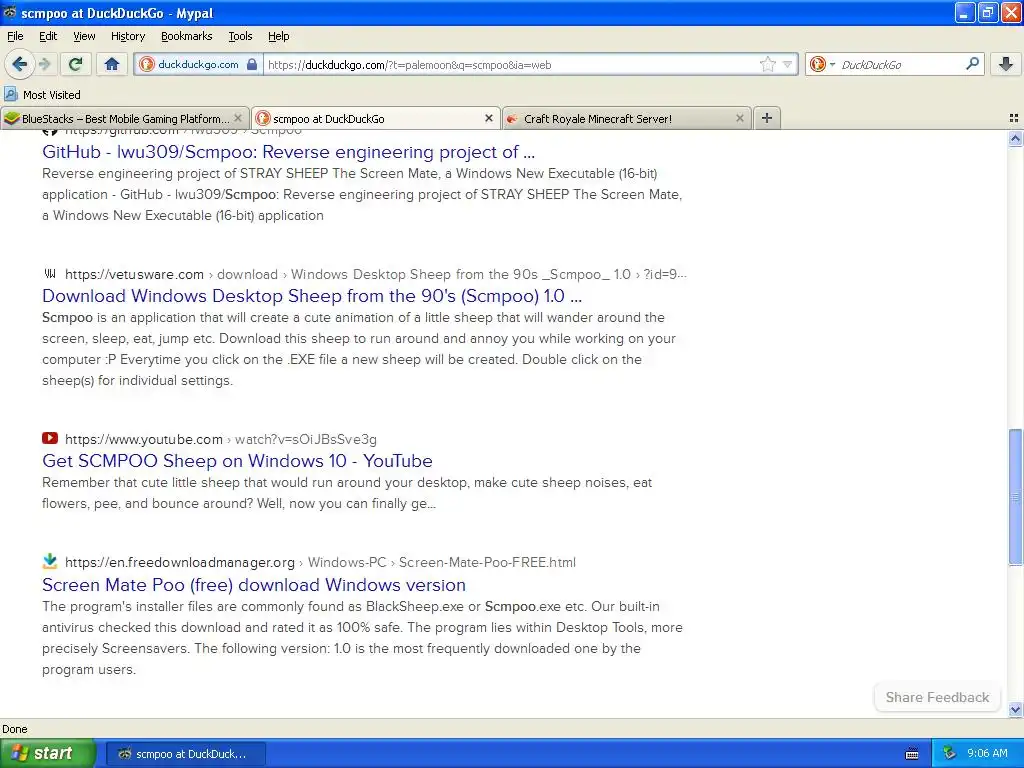Click the scrollbar down arrow
Image resolution: width=1024 pixels, height=768 pixels.
click(x=1015, y=709)
